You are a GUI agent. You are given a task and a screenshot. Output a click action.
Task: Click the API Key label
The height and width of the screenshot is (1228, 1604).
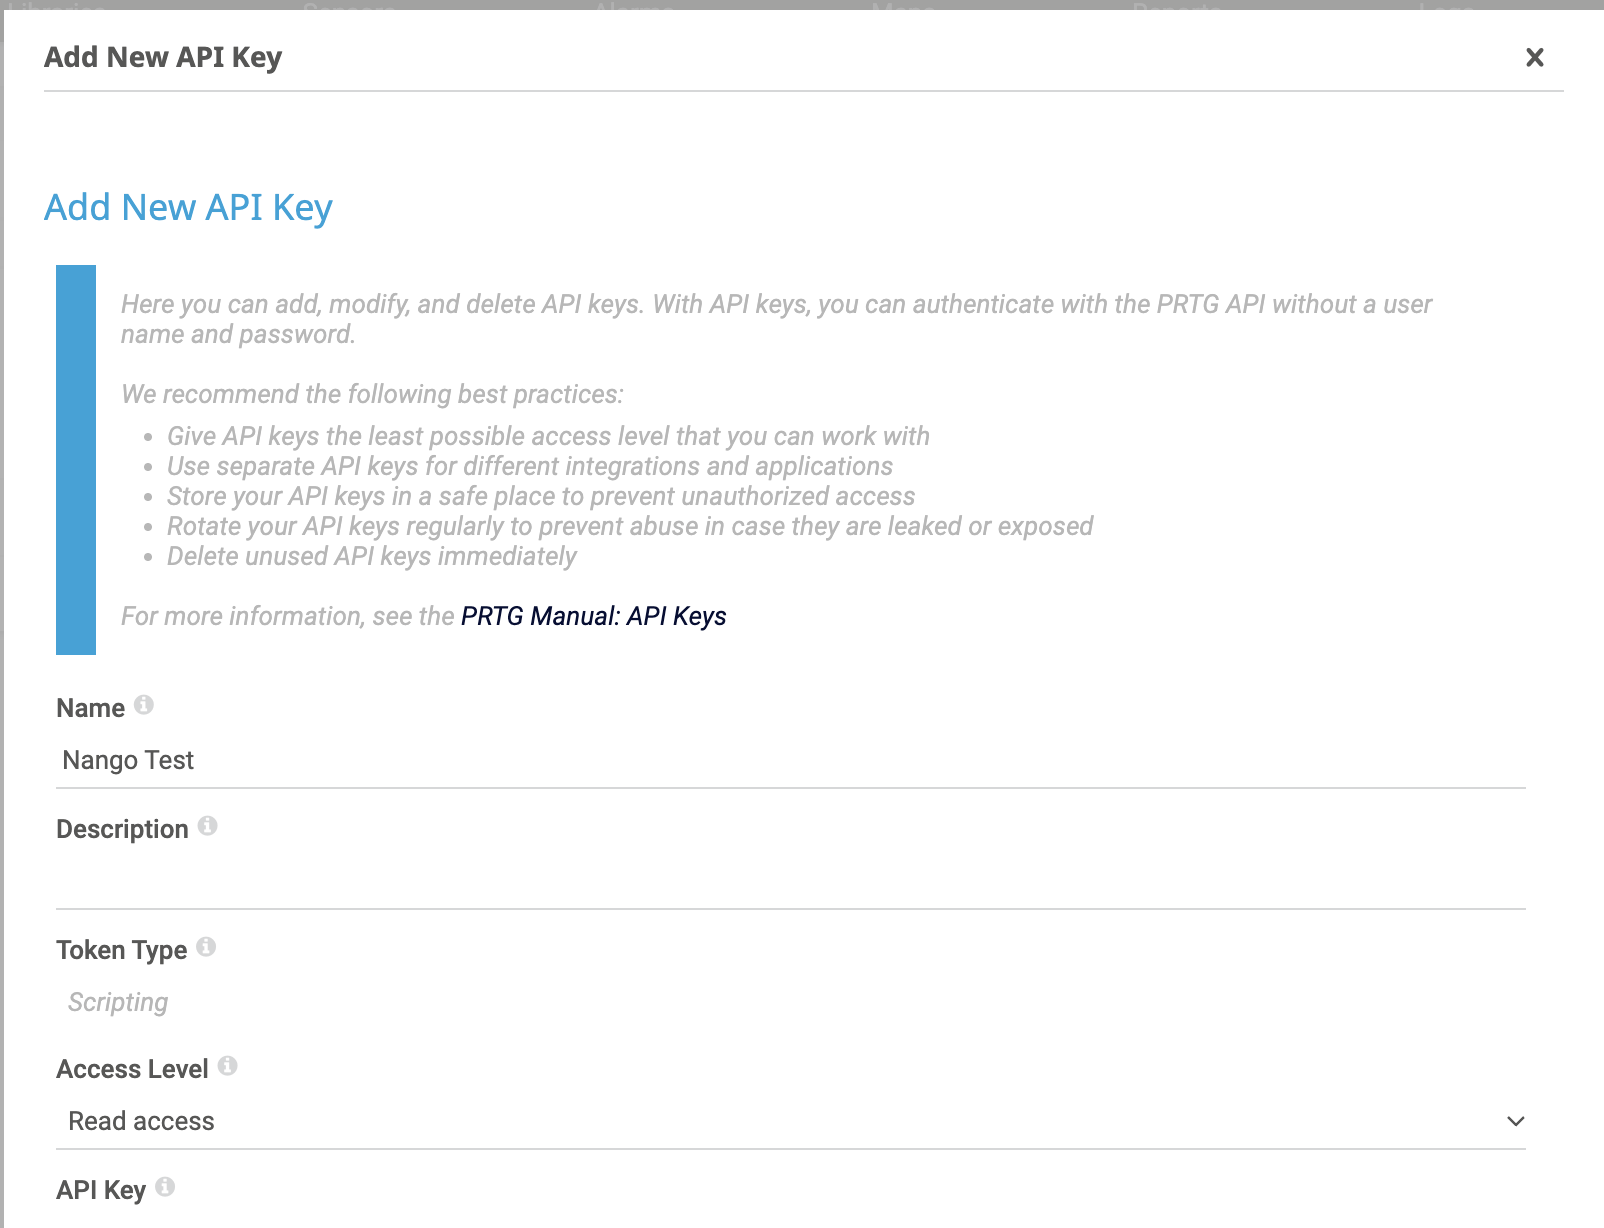click(x=101, y=1190)
